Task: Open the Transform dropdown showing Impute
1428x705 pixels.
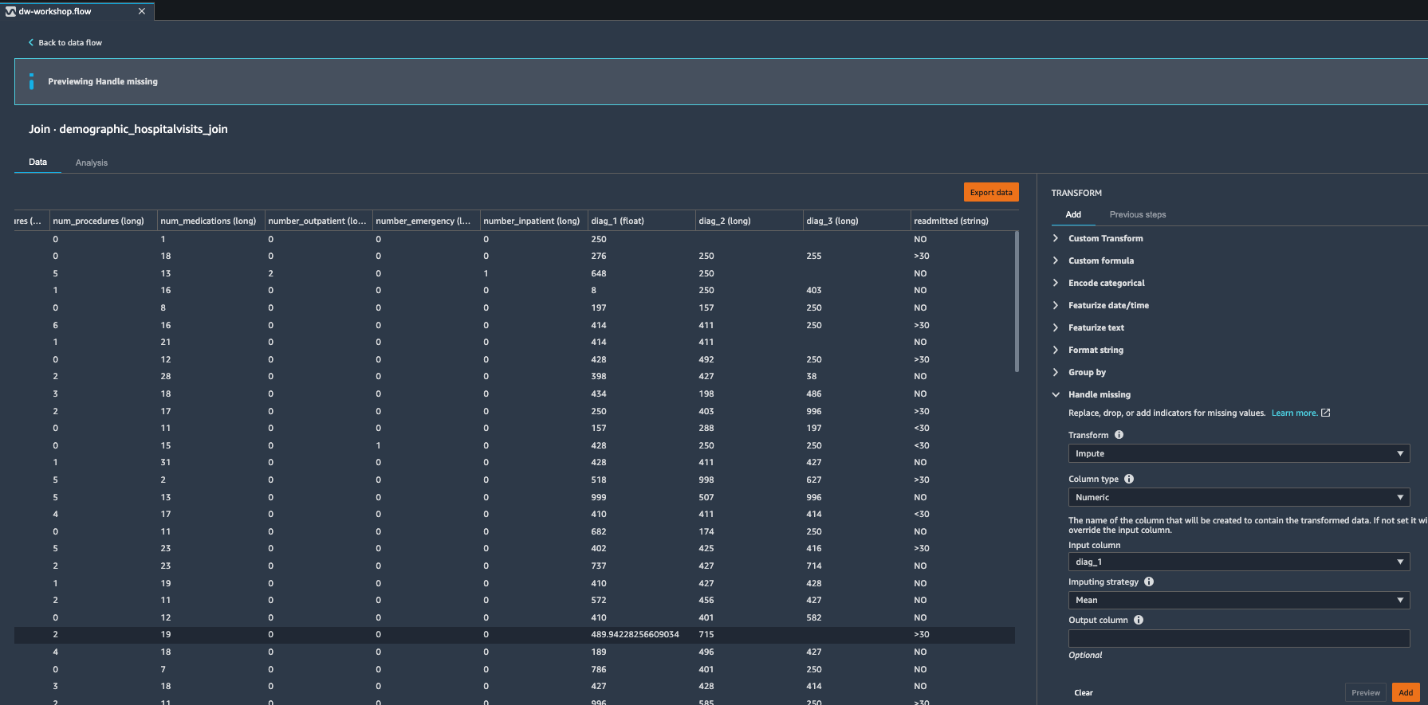Action: click(x=1239, y=454)
